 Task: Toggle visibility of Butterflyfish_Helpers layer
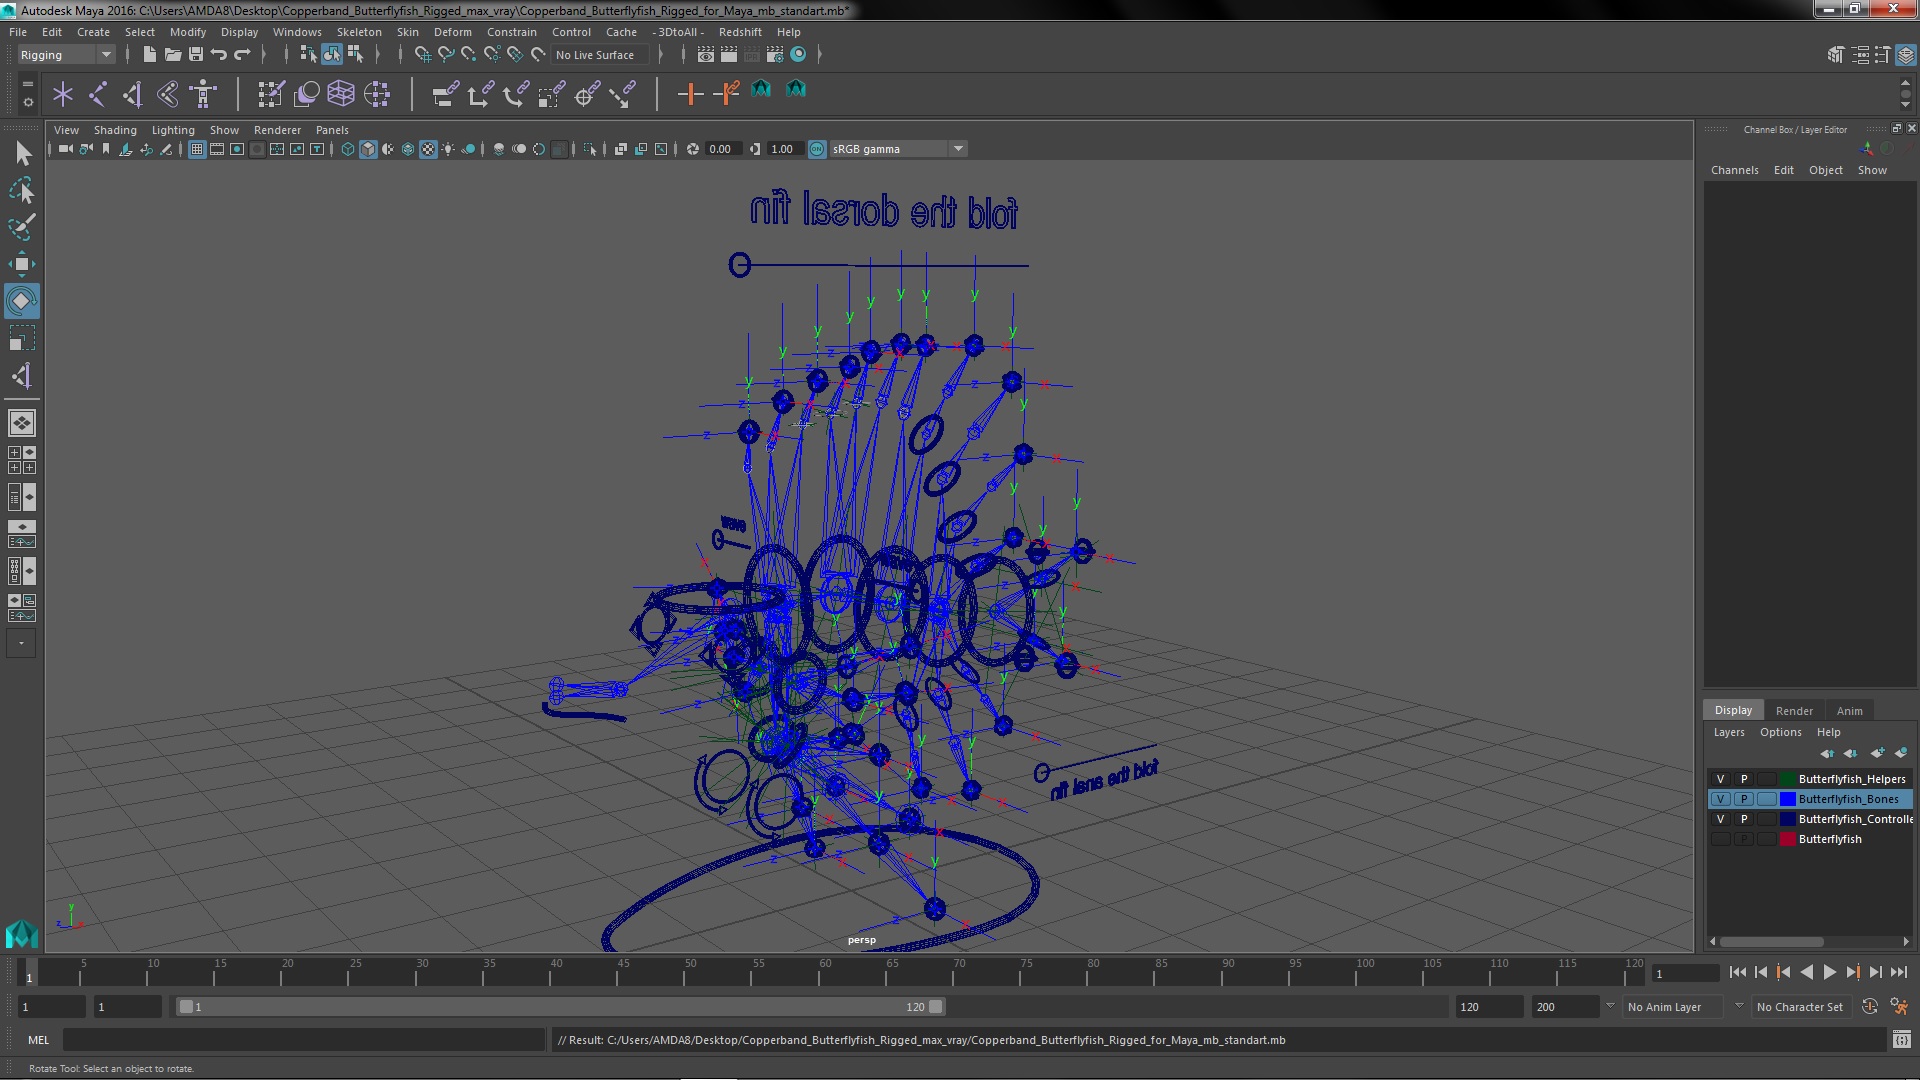[x=1720, y=778]
